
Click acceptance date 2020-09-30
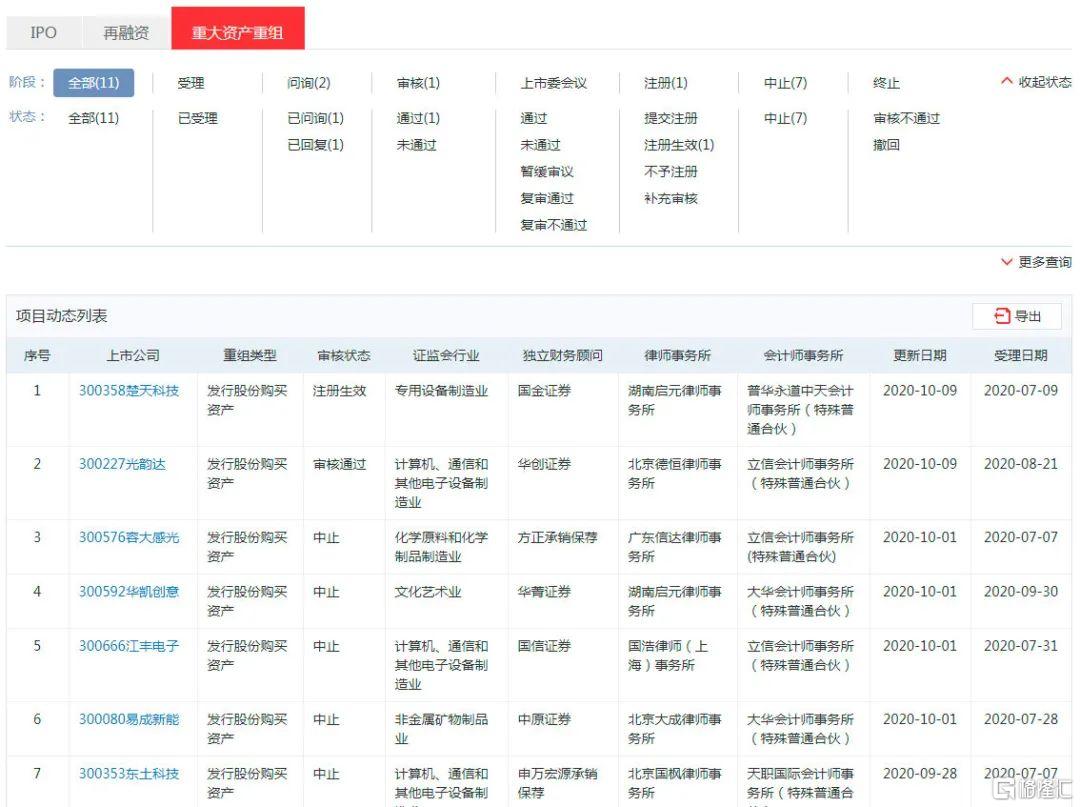[x=1021, y=591]
